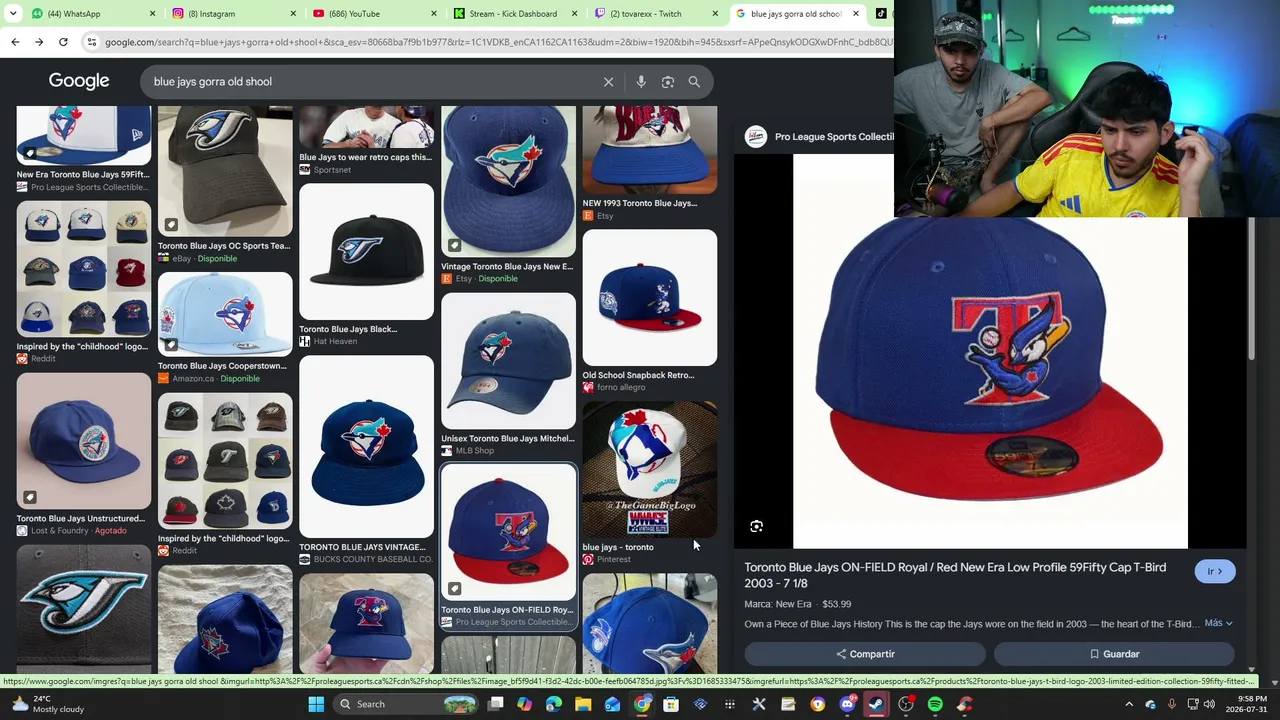Open the Toronto Blue Jays ON-FIELD cap title link

[x=955, y=575]
